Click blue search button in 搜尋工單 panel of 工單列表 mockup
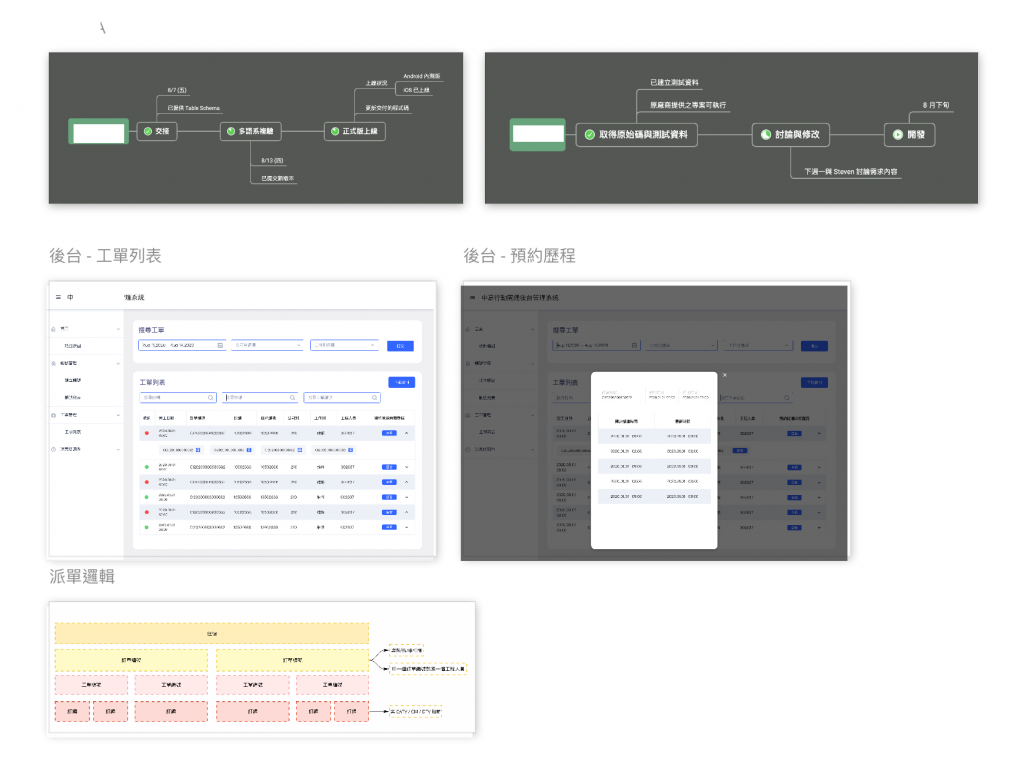Screen dimensions: 1024x764 click(400, 346)
